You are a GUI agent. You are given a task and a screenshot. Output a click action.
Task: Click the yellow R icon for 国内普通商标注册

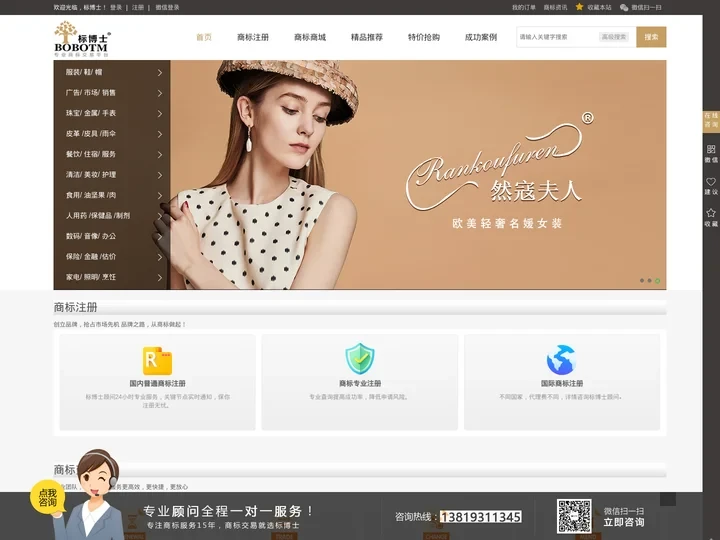[158, 361]
